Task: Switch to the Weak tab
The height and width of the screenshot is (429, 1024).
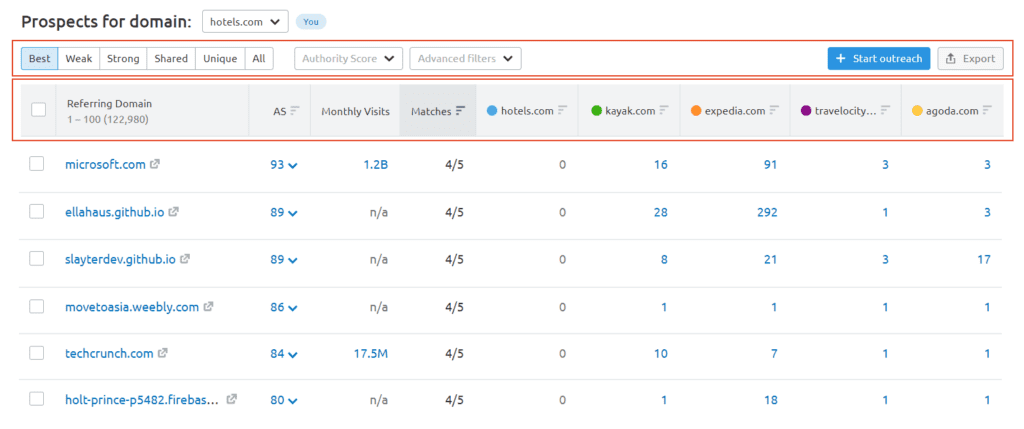Action: pyautogui.click(x=78, y=58)
